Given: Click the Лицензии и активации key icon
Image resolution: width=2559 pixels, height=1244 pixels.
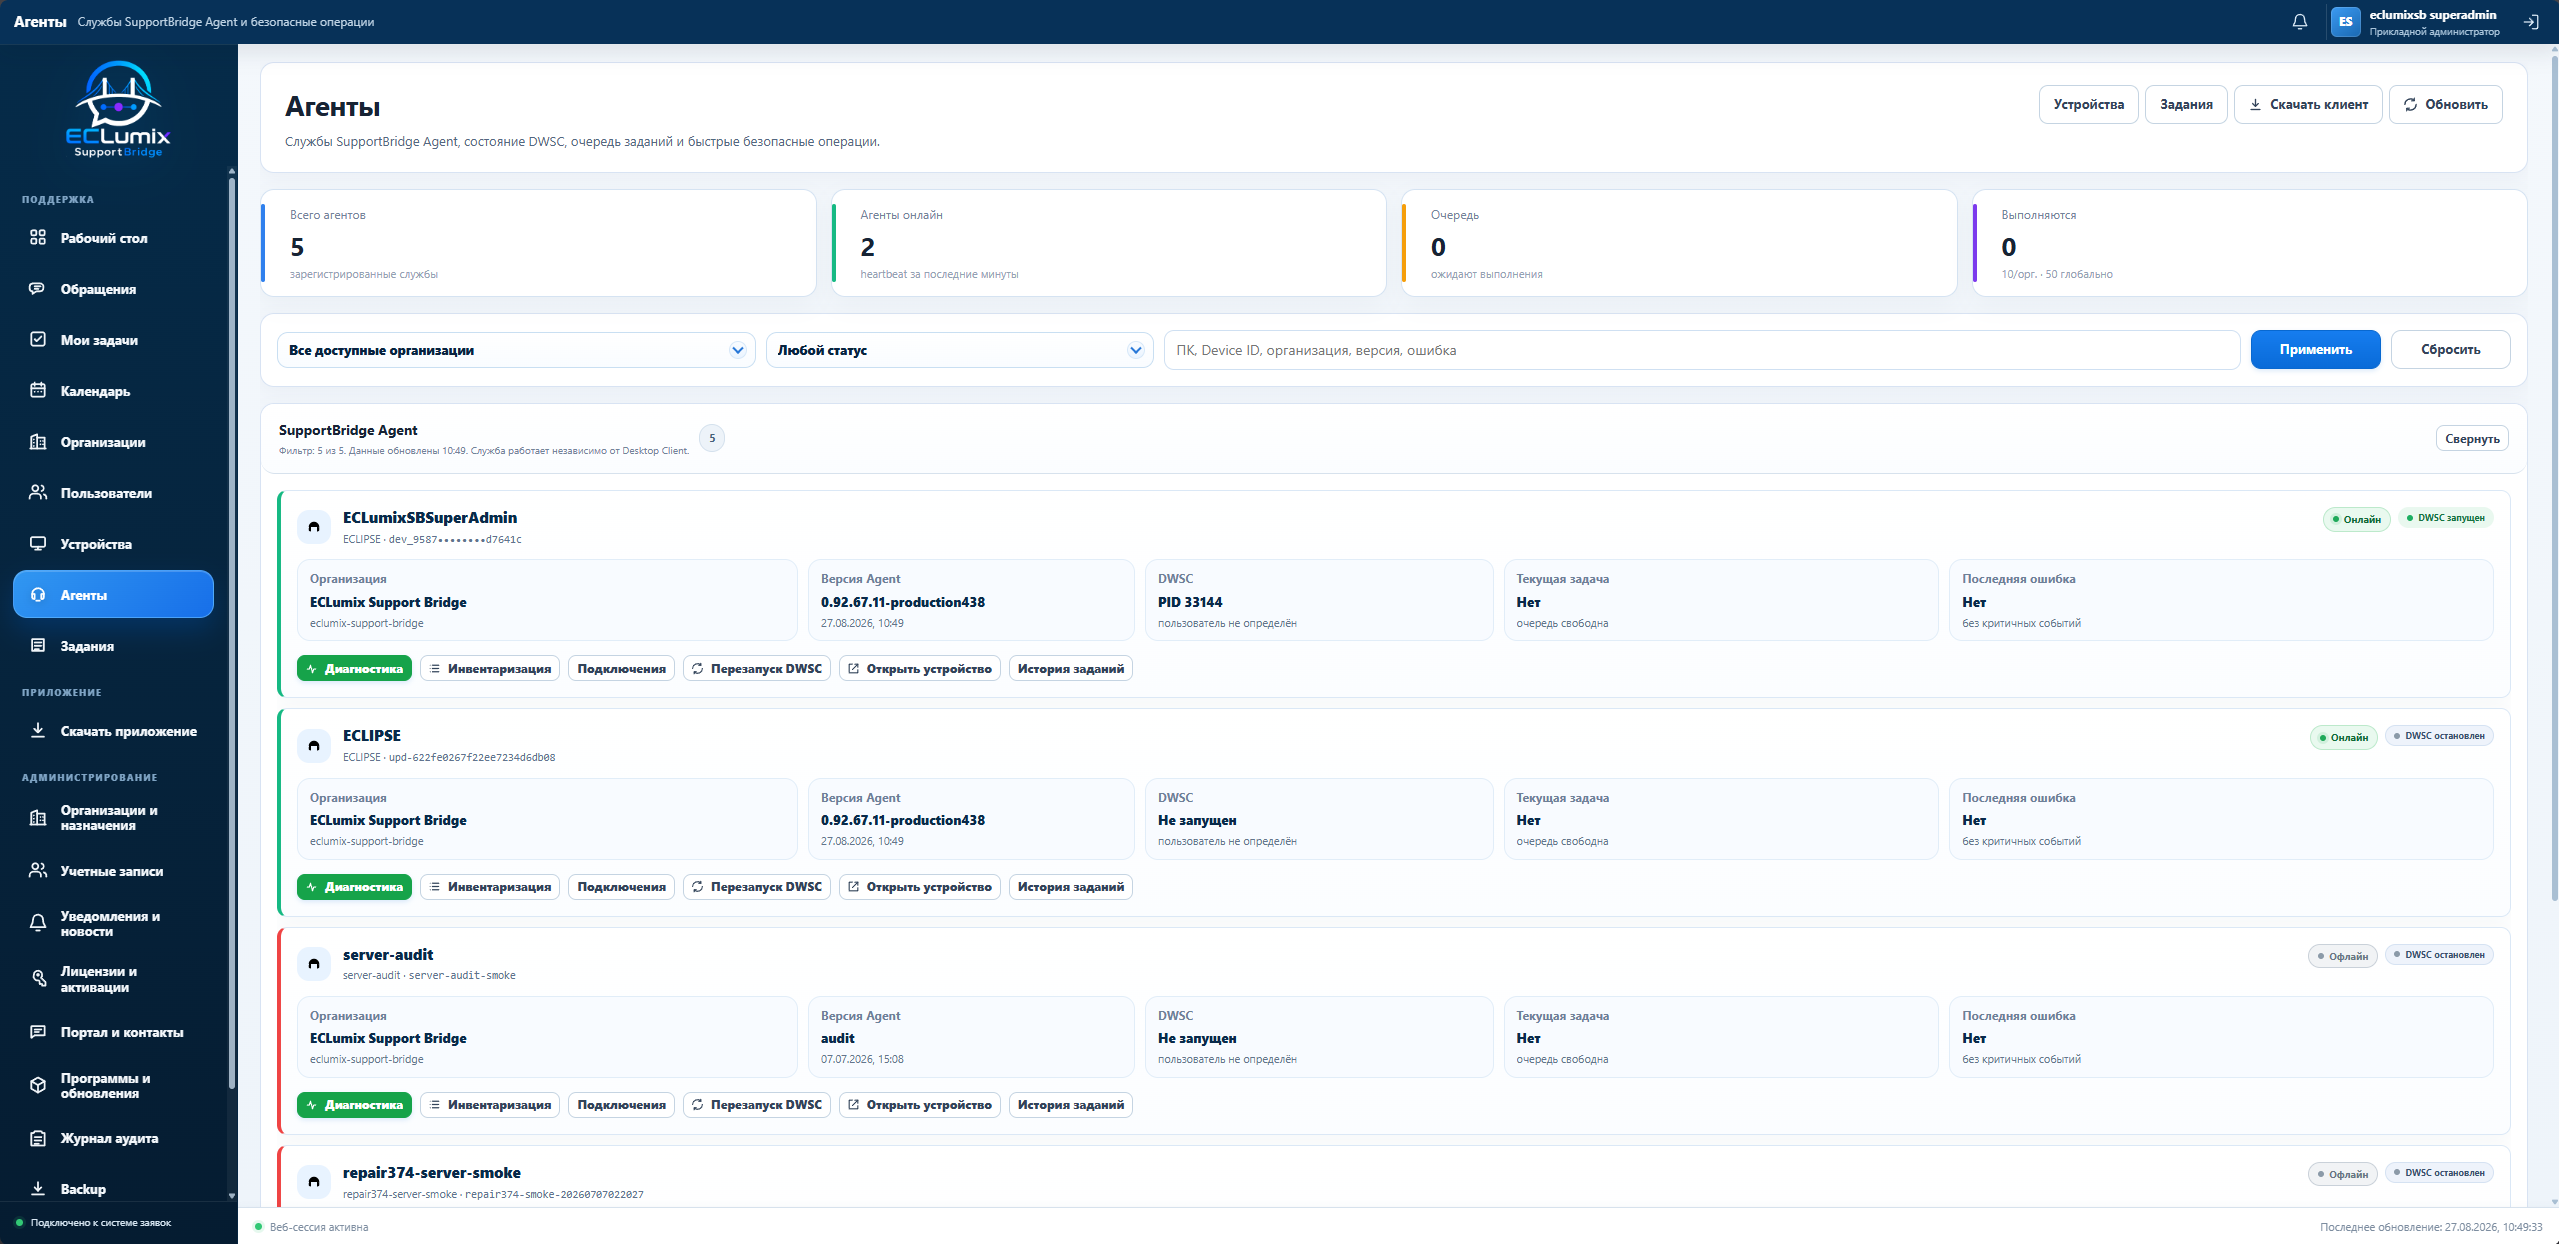Looking at the screenshot, I should pyautogui.click(x=38, y=979).
